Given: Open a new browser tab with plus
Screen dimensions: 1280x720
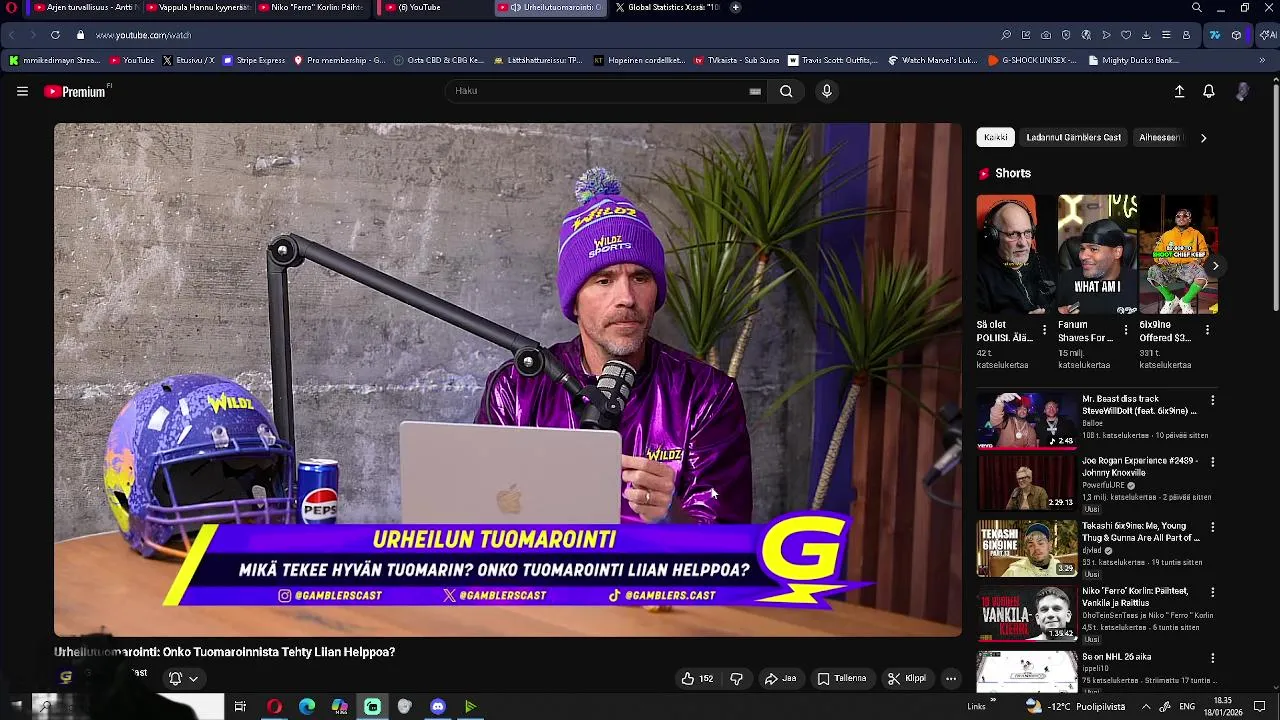Looking at the screenshot, I should click(x=735, y=7).
